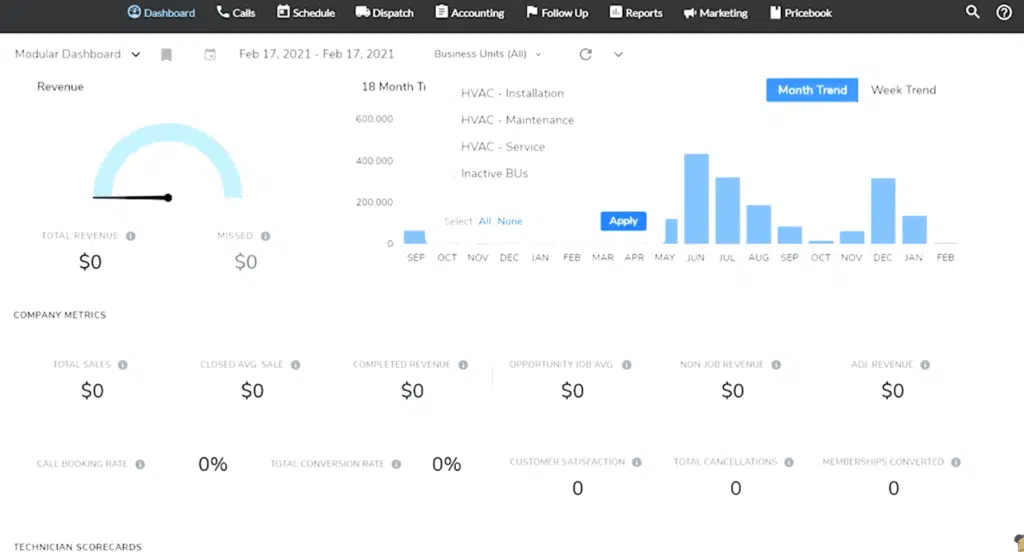Viewport: 1024px width, 552px height.
Task: Open the calendar date picker icon
Action: 210,55
